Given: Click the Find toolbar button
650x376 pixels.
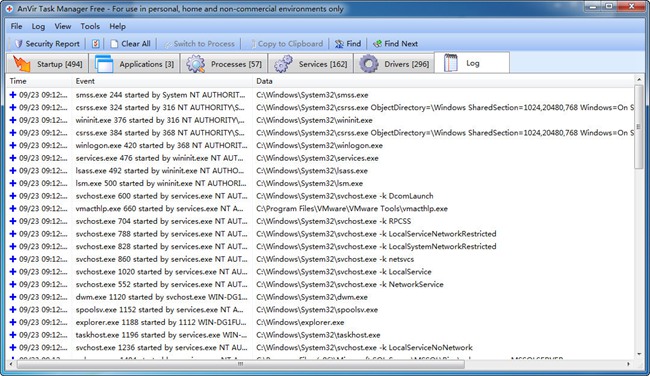Looking at the screenshot, I should (348, 44).
